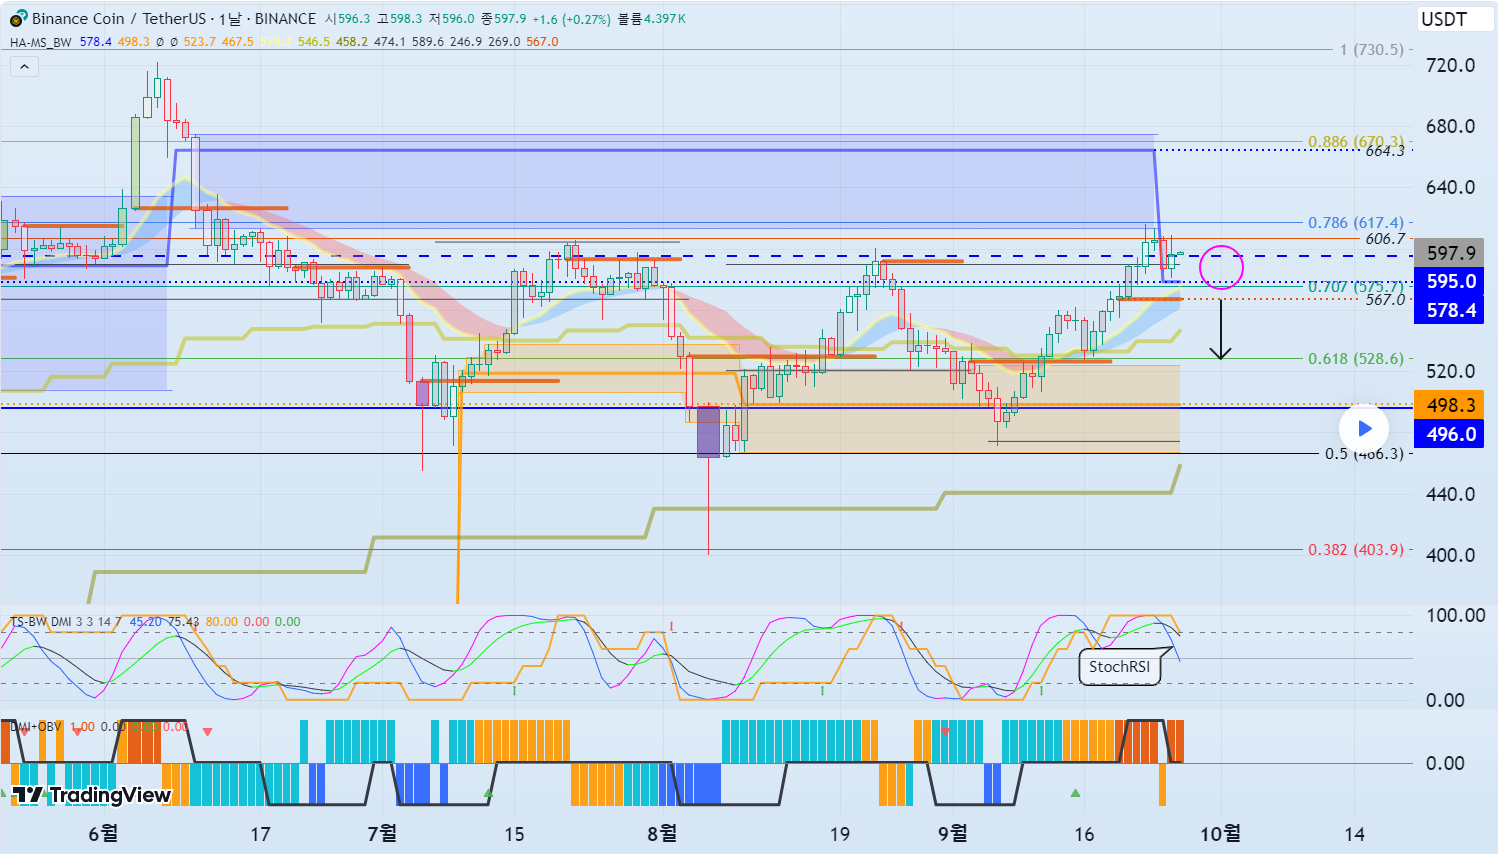
Task: Select the Fibonacci label 1 (730.5)
Action: pos(1371,50)
